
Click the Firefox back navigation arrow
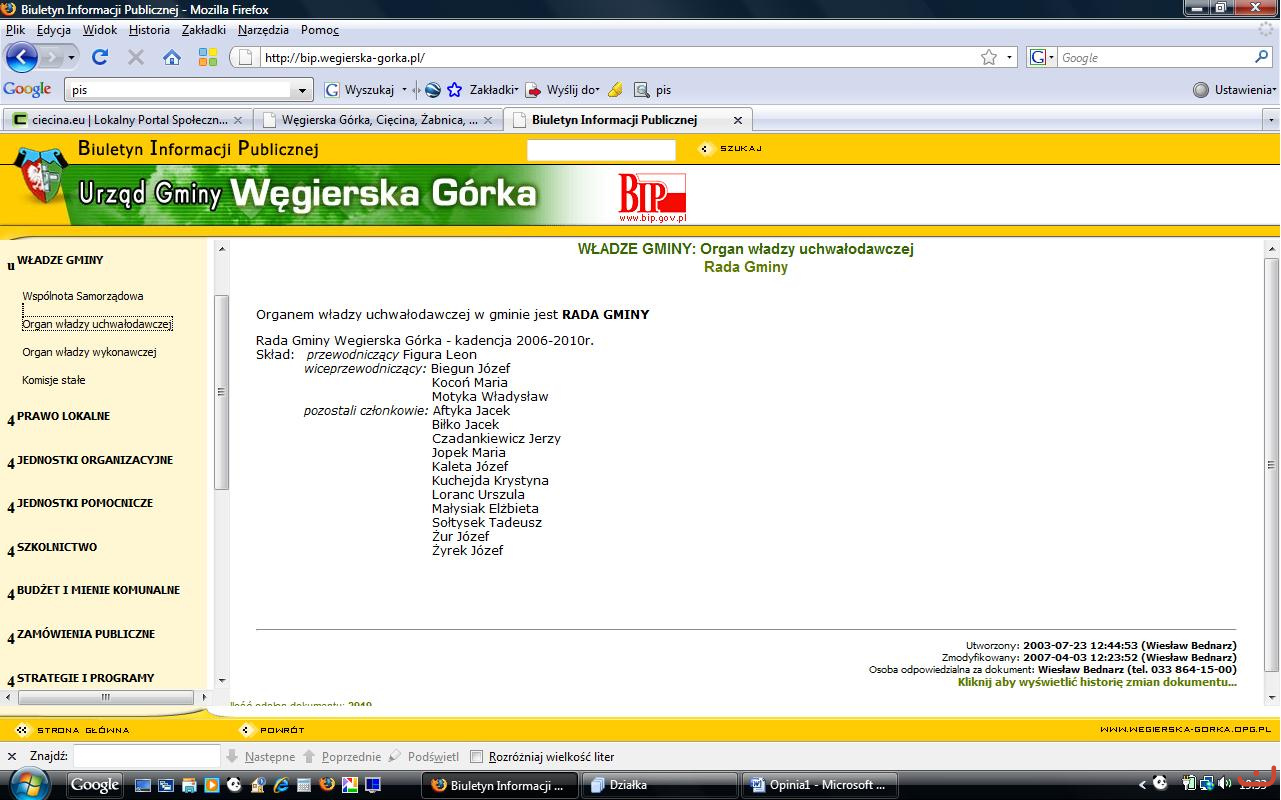tap(22, 57)
